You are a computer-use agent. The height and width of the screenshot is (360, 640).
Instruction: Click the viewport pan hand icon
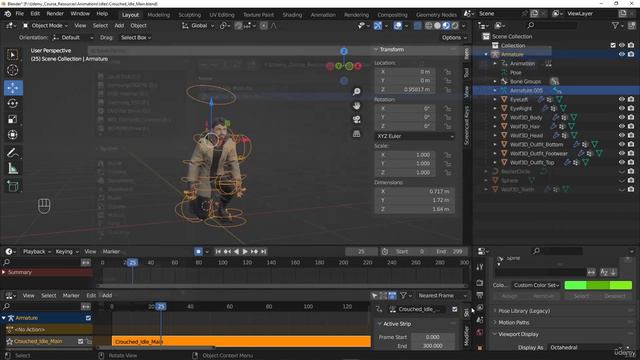tap(356, 106)
